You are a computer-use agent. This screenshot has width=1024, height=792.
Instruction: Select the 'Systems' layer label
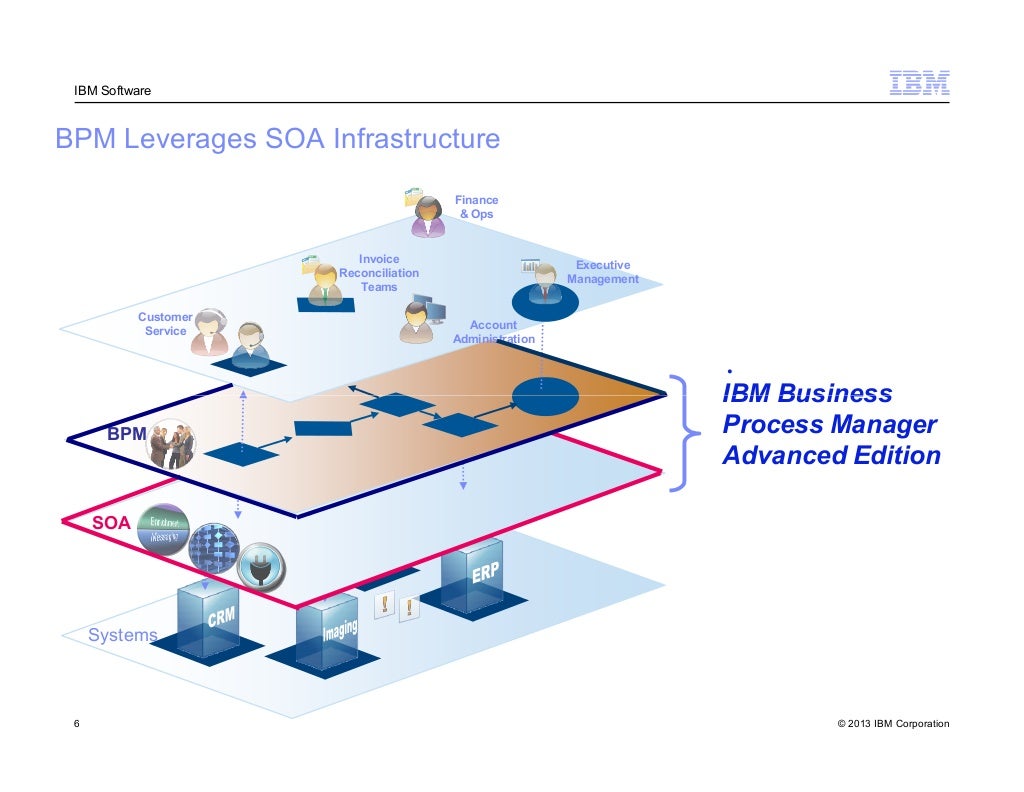pyautogui.click(x=123, y=635)
